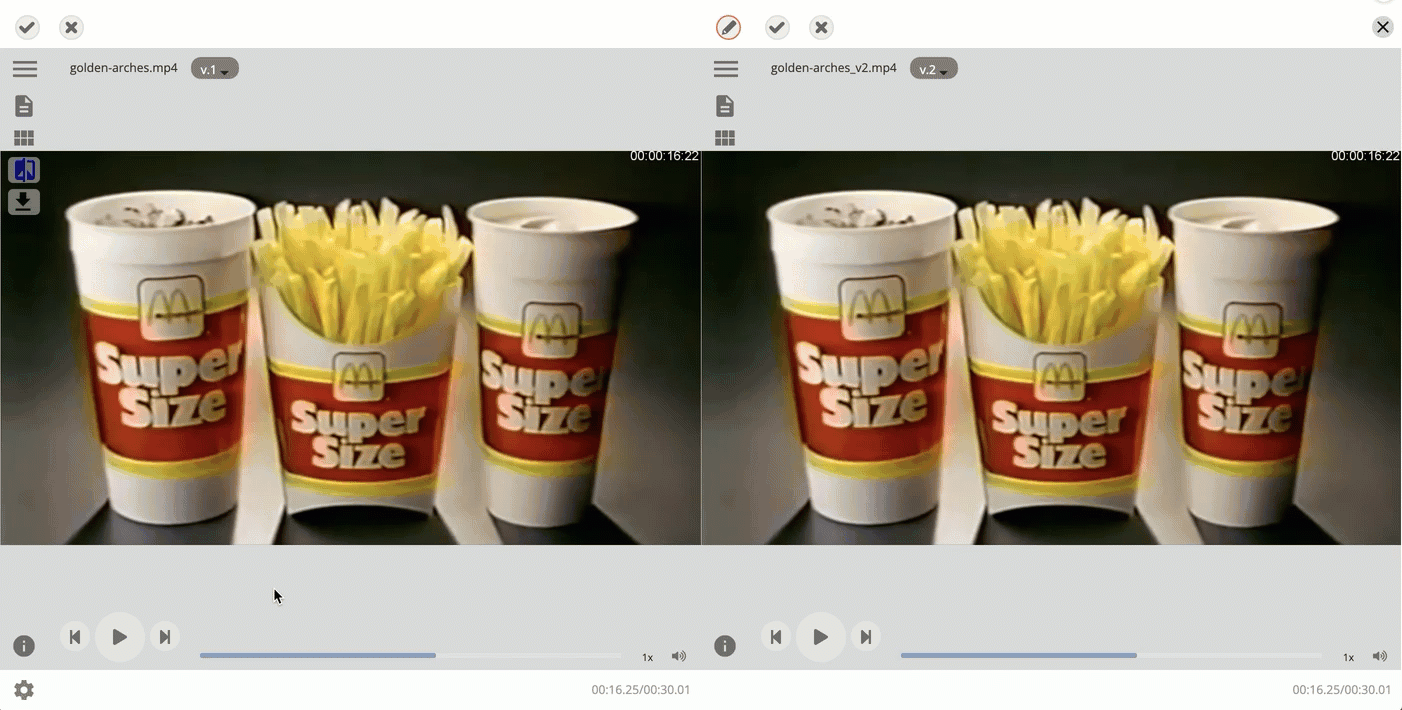
Task: Show grid view in right panel
Action: click(x=725, y=138)
